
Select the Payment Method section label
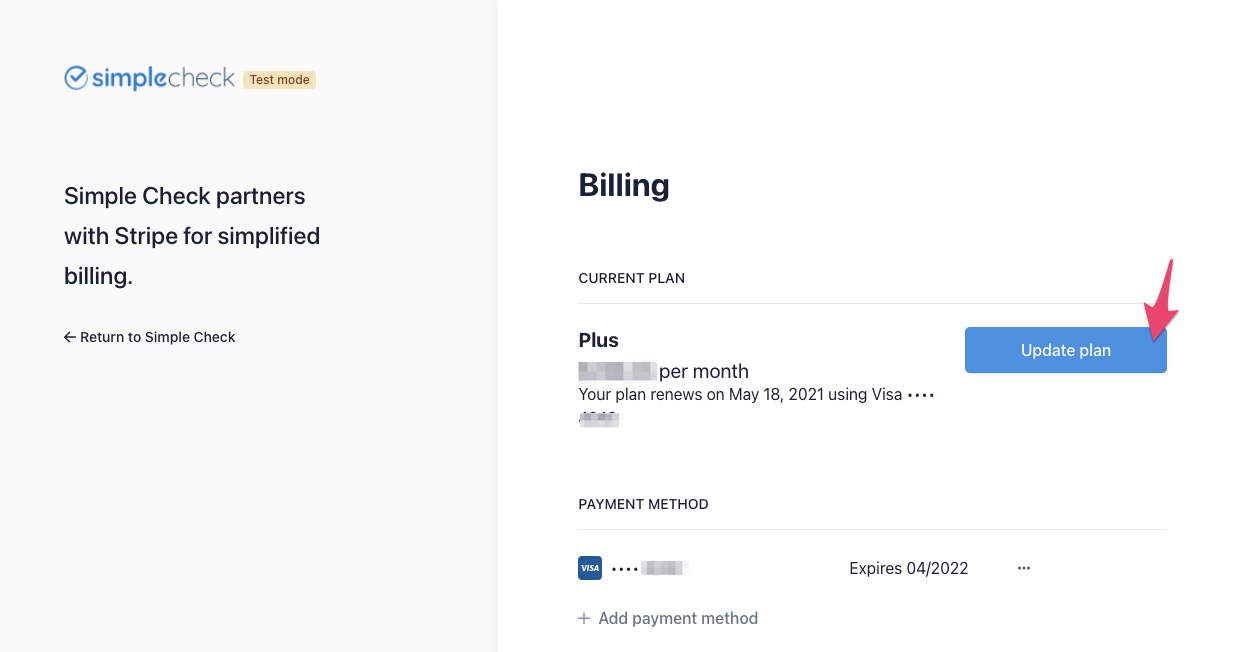coord(643,504)
